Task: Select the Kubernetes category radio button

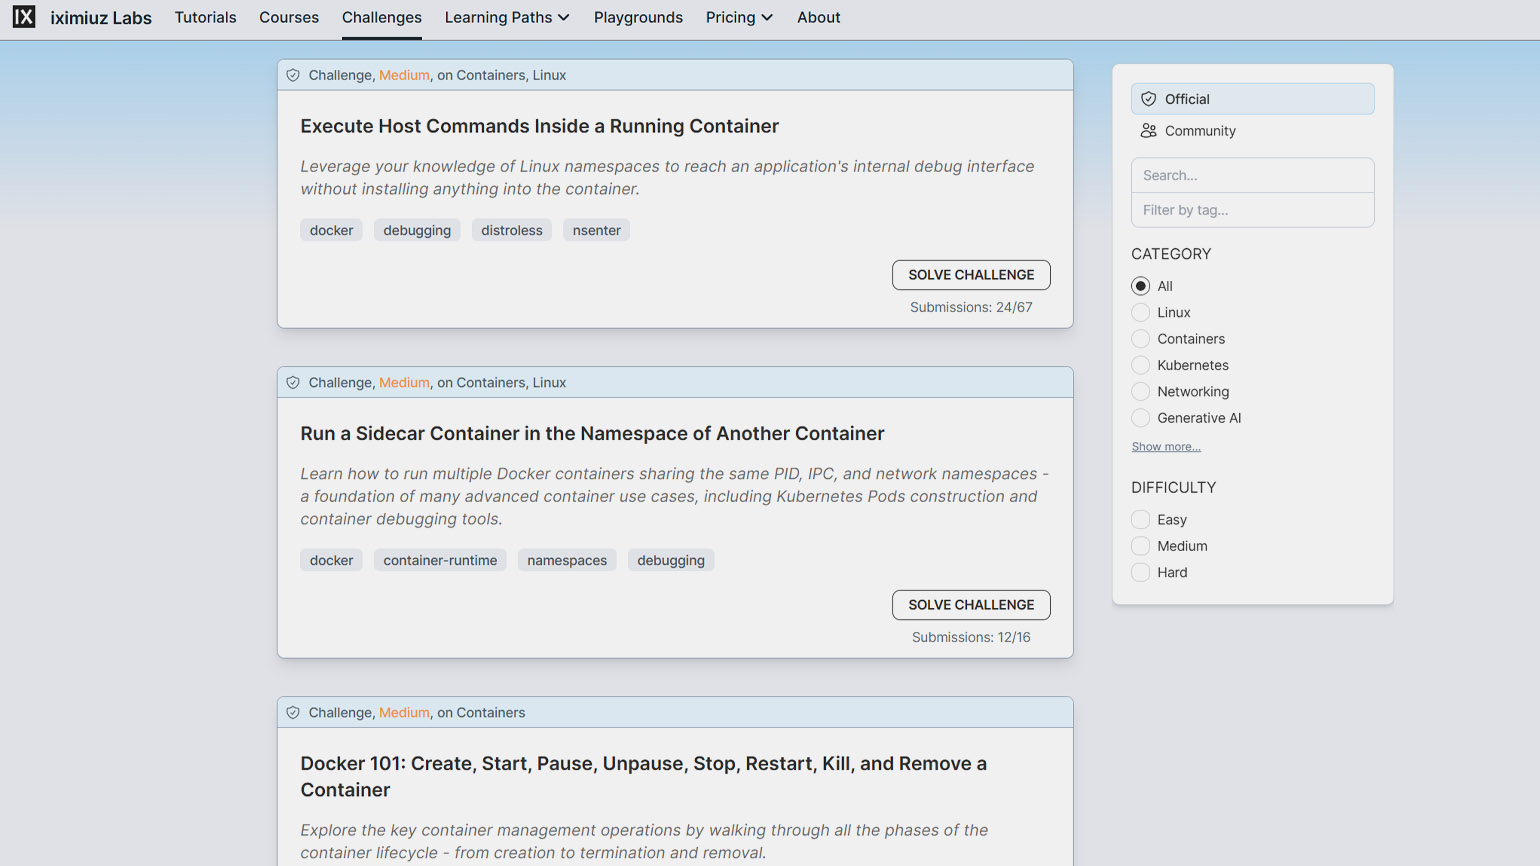Action: (1140, 366)
